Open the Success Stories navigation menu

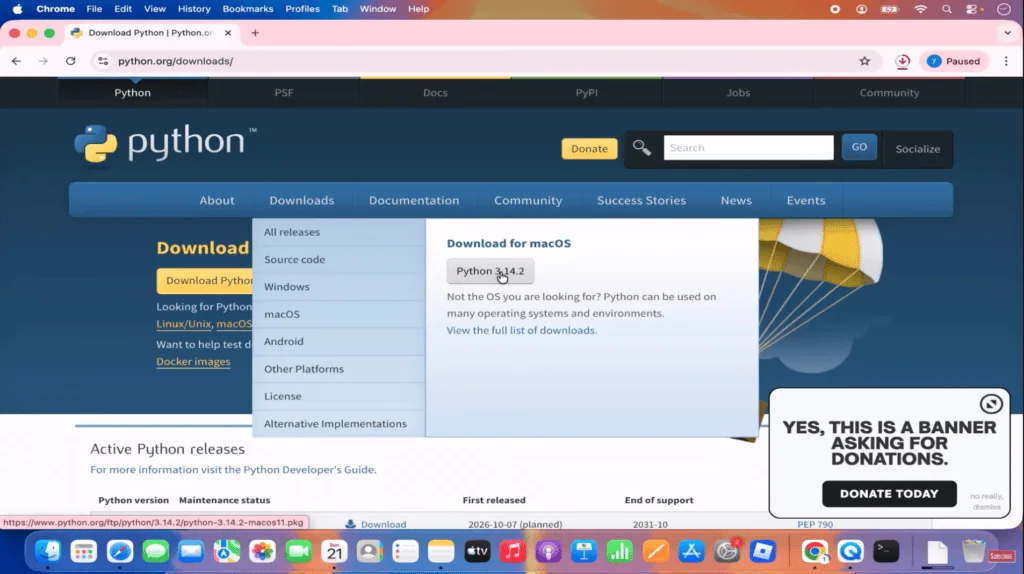coord(641,200)
